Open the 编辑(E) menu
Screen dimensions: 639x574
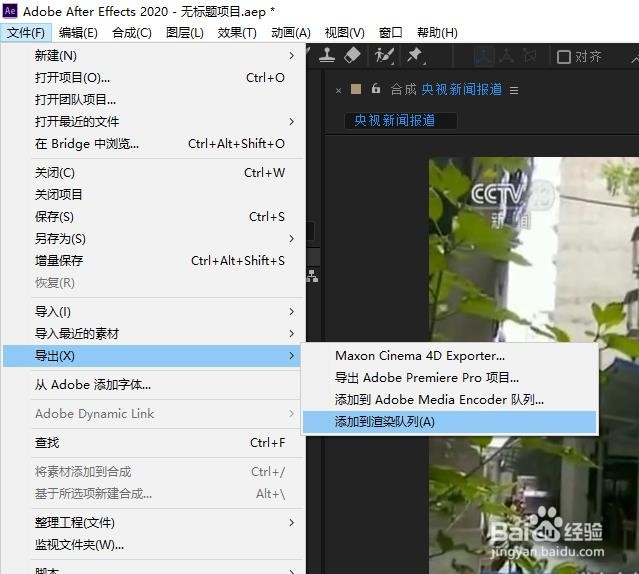[78, 33]
